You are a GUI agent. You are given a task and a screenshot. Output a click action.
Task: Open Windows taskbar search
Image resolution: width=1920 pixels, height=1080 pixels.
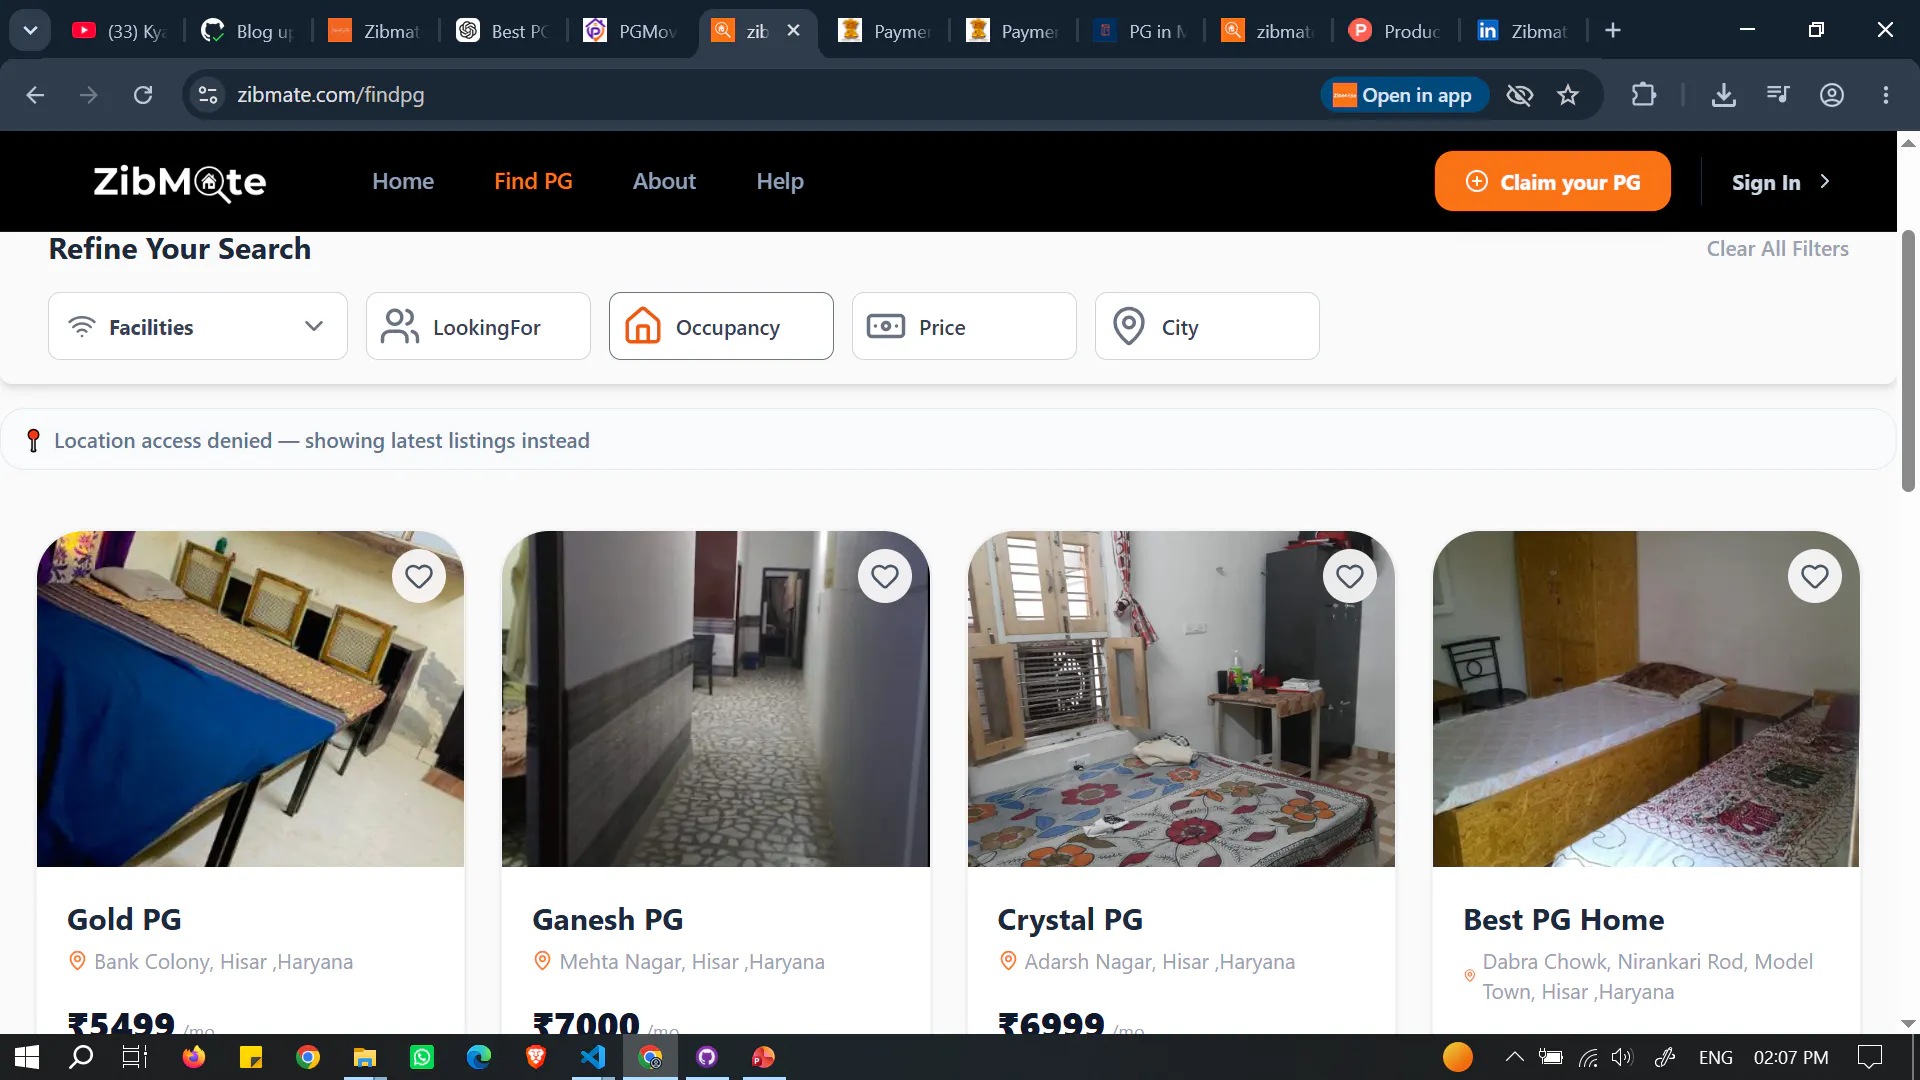pos(81,1057)
